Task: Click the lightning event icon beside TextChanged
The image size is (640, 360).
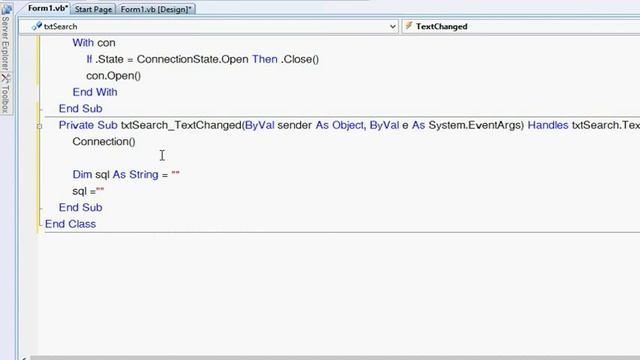Action: coord(409,26)
